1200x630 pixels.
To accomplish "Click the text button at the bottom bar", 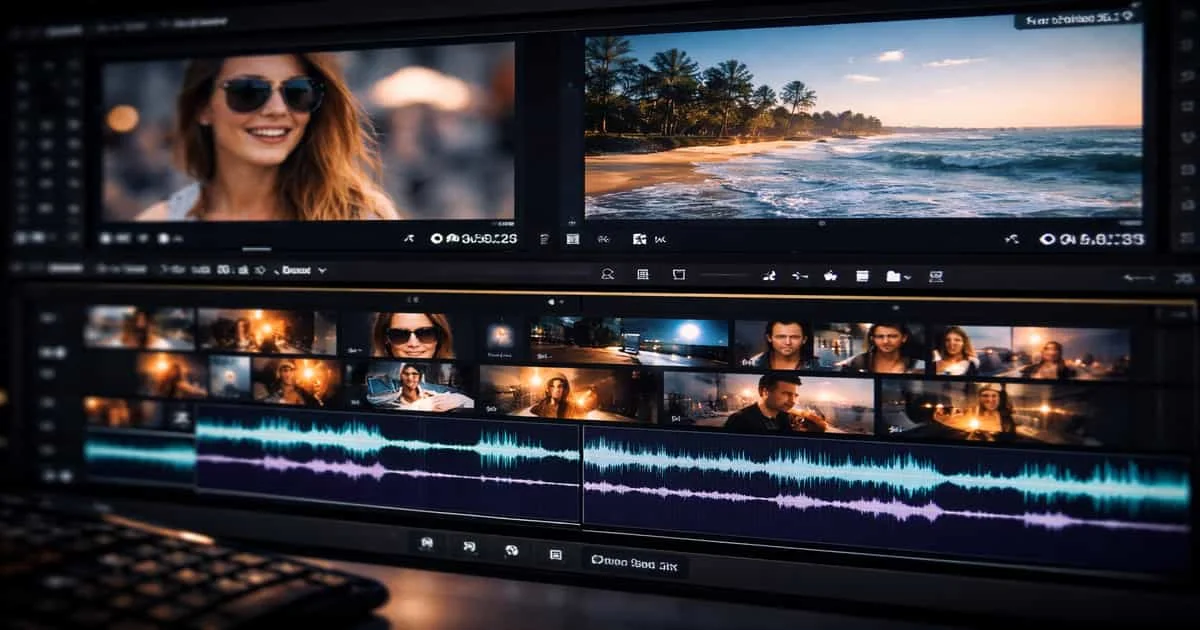I will coord(635,562).
